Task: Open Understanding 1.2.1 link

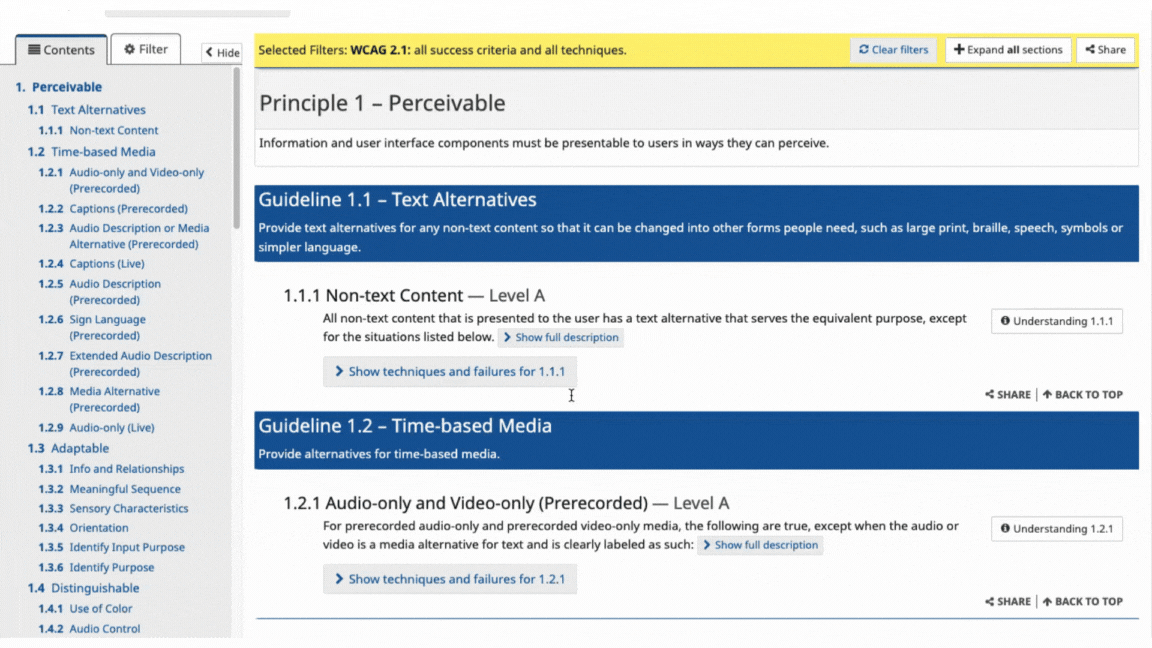Action: point(1056,528)
